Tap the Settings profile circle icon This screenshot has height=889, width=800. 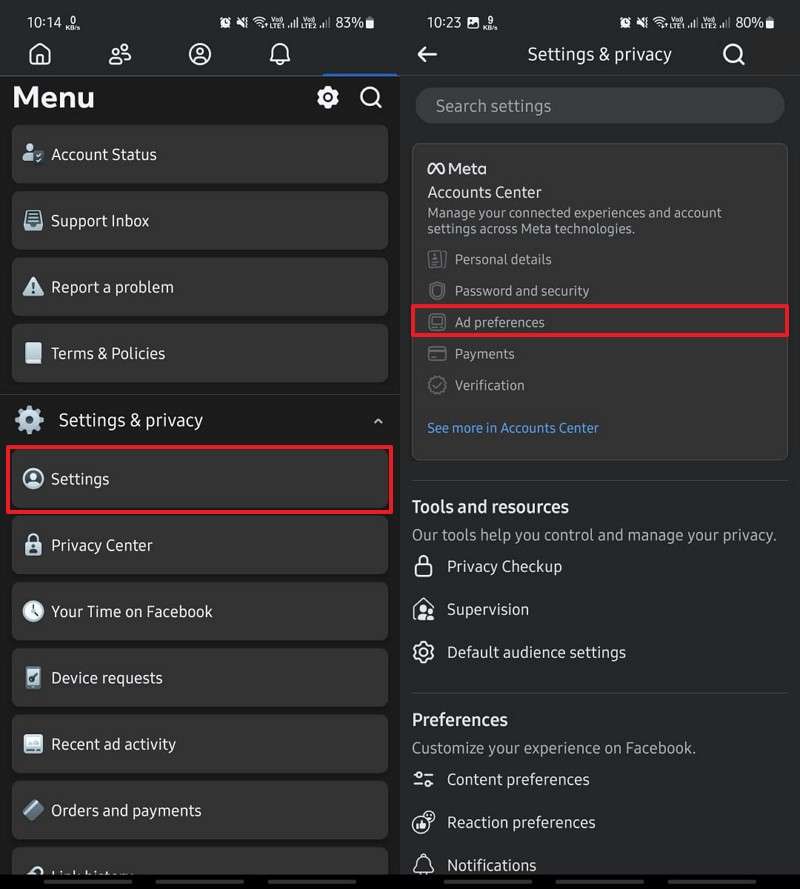pyautogui.click(x=33, y=479)
